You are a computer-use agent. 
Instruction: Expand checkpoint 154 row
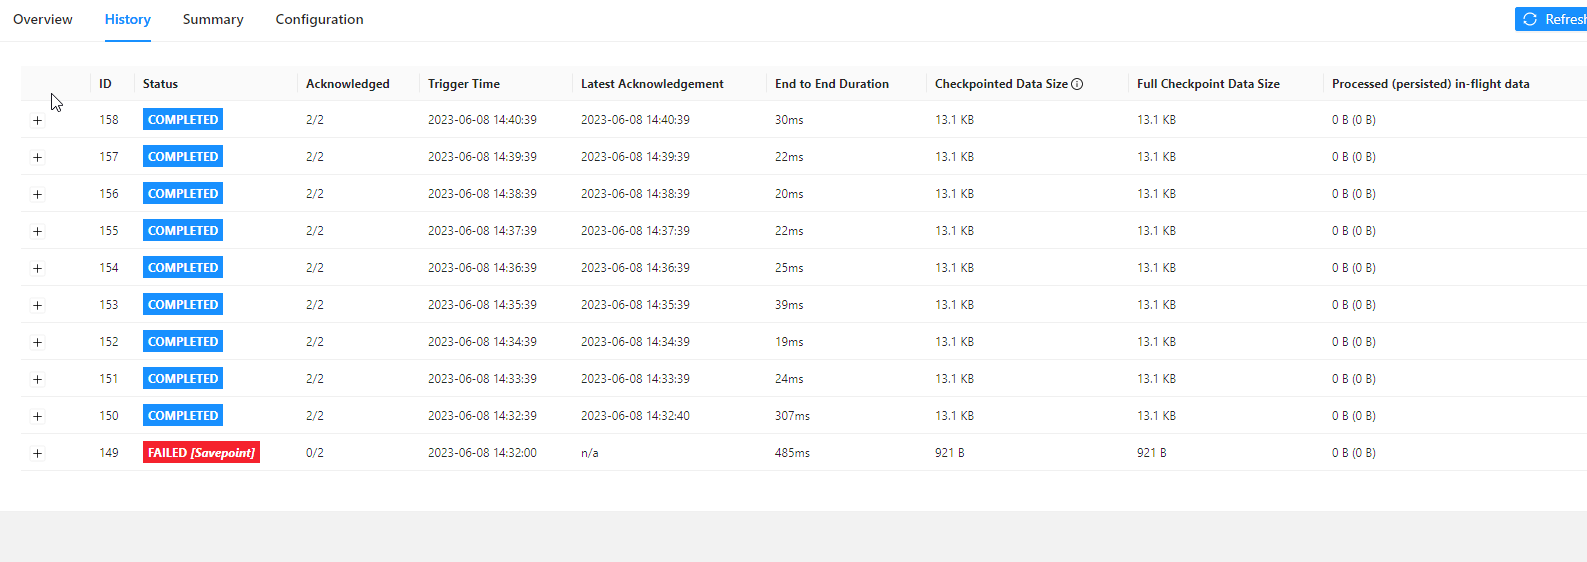[37, 269]
